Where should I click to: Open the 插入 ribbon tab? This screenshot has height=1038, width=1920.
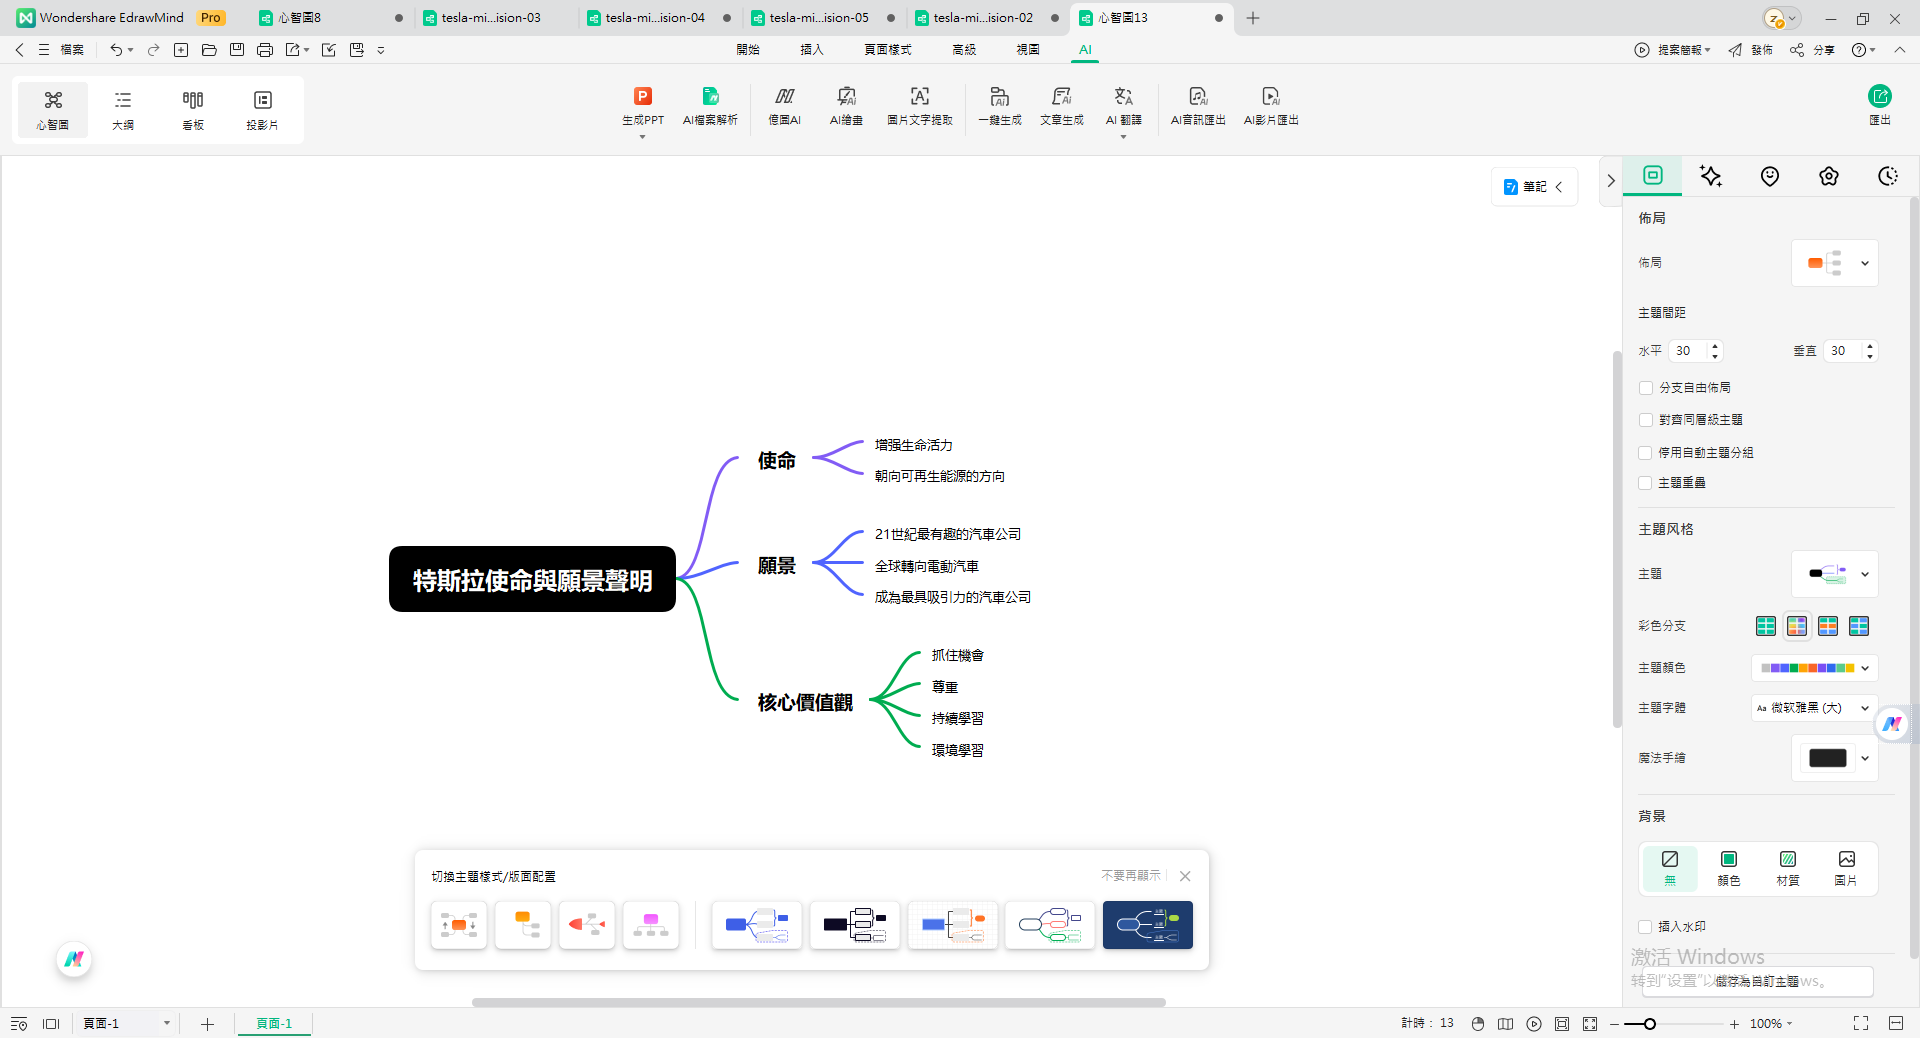811,49
